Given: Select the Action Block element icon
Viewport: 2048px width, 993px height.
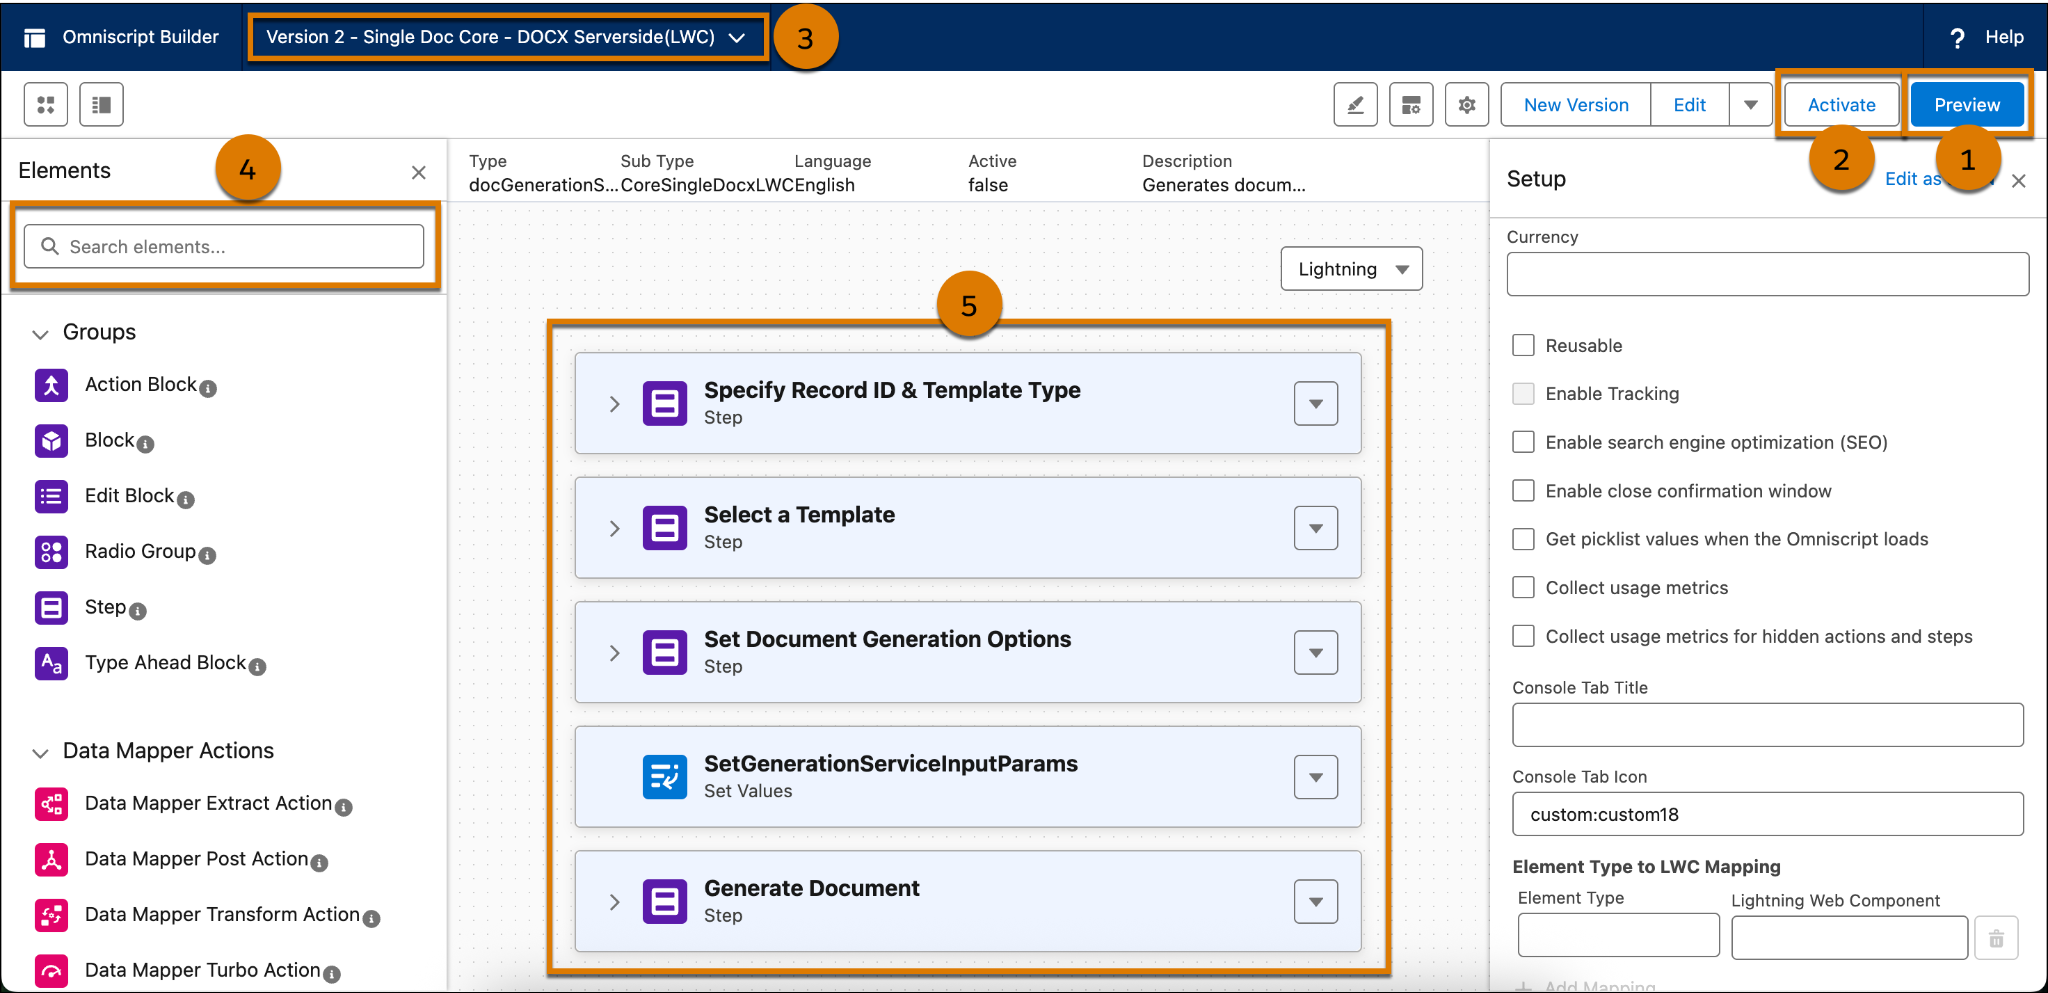Looking at the screenshot, I should [51, 385].
